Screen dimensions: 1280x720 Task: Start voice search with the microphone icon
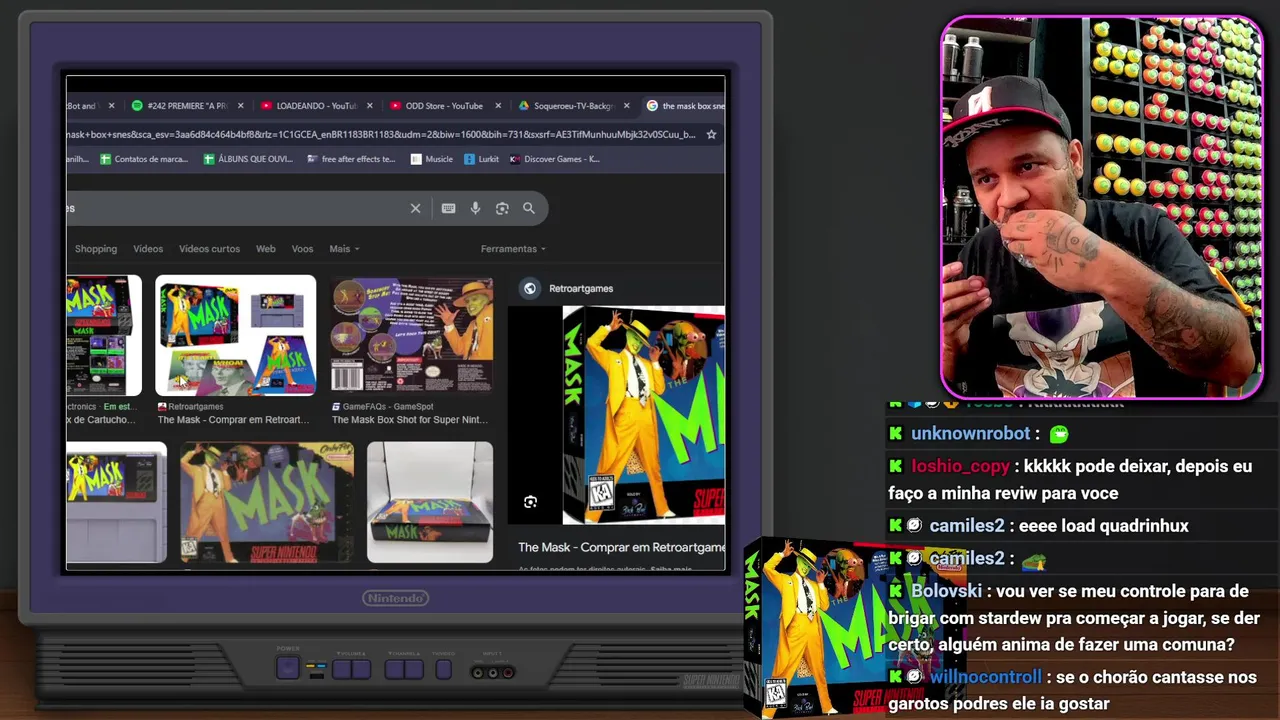tap(475, 208)
